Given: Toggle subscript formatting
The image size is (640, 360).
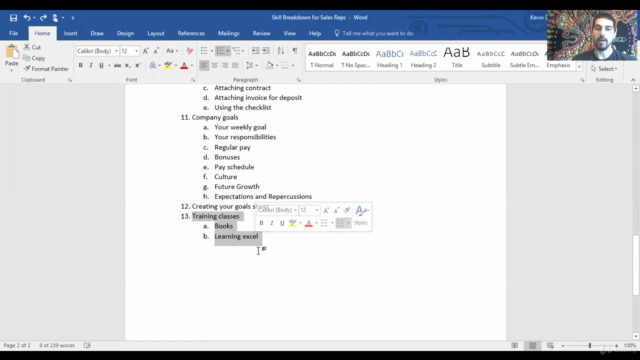Looking at the screenshot, I should (127, 65).
